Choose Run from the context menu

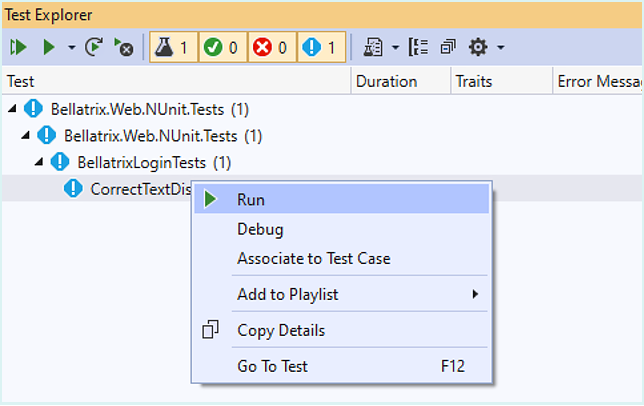coord(342,200)
